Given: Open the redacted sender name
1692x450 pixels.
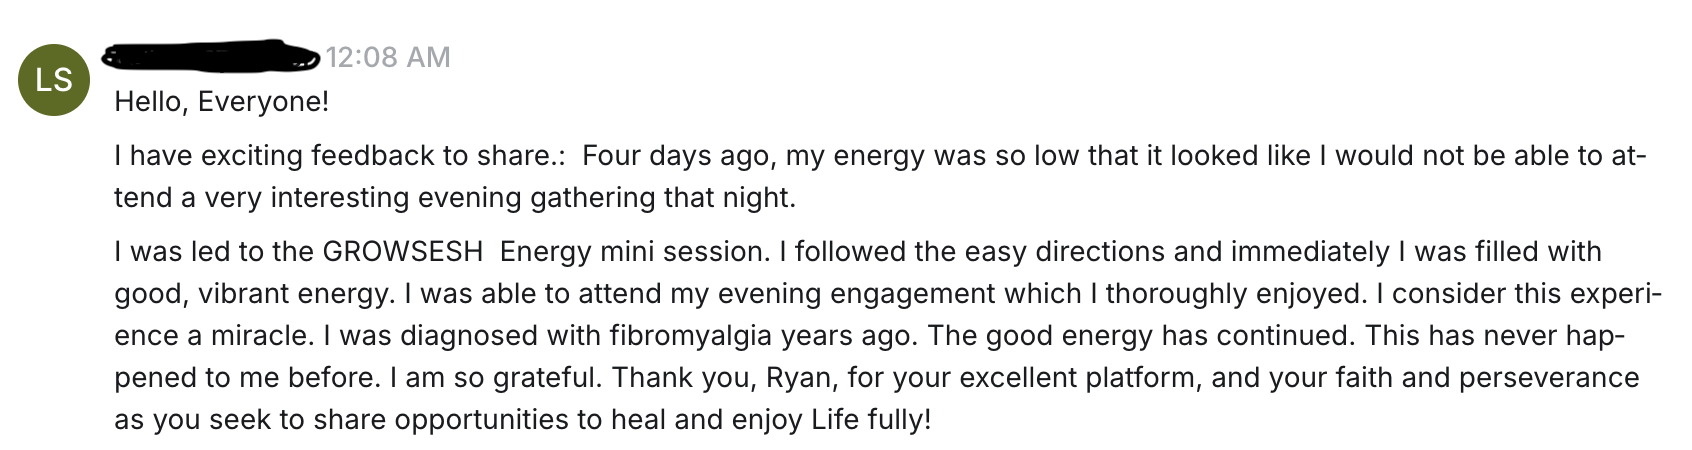Looking at the screenshot, I should [210, 56].
